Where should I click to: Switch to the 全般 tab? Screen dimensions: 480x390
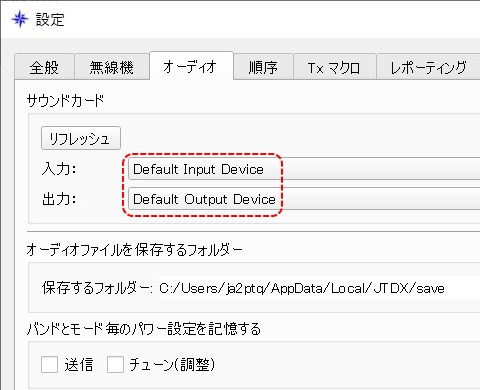click(x=44, y=67)
